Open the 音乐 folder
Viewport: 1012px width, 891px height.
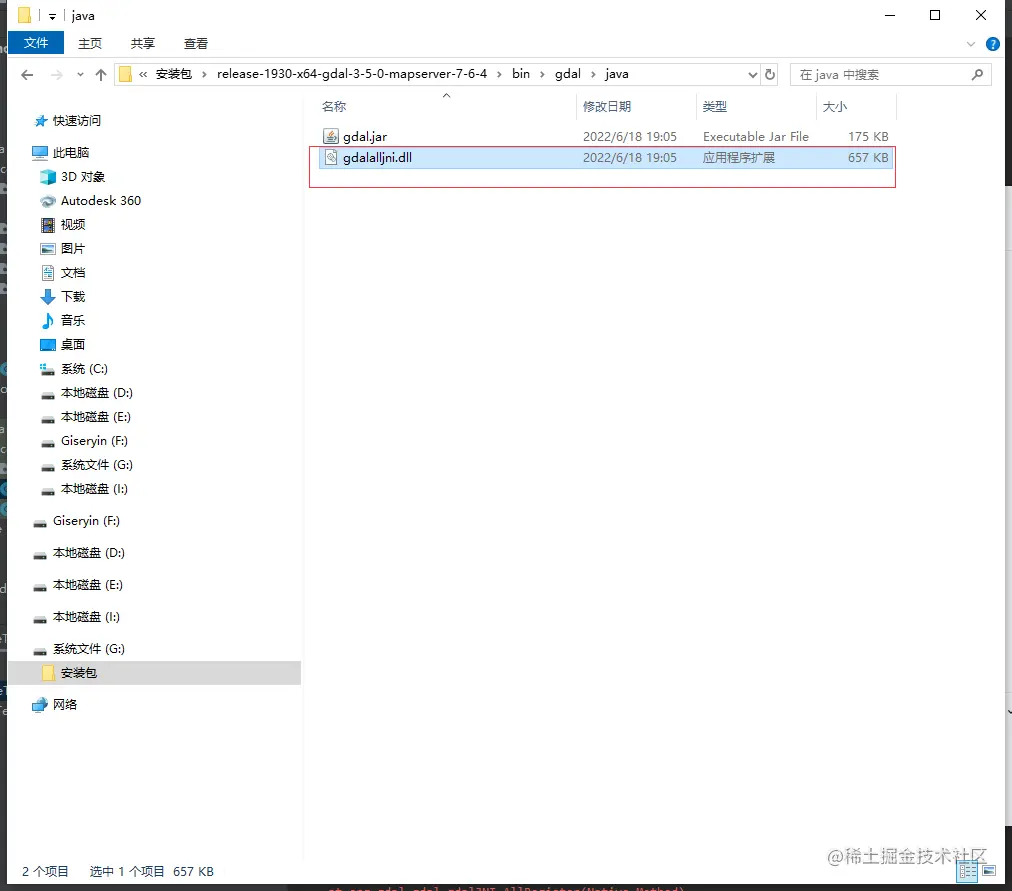[73, 321]
